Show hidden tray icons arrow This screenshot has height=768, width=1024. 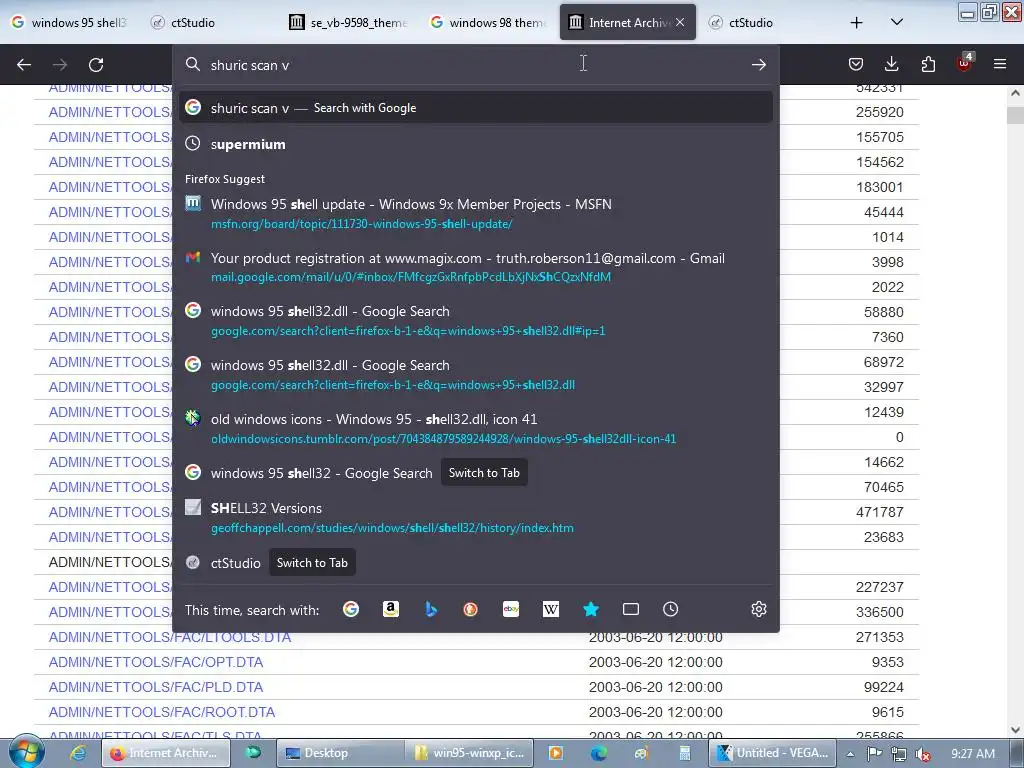[x=850, y=754]
